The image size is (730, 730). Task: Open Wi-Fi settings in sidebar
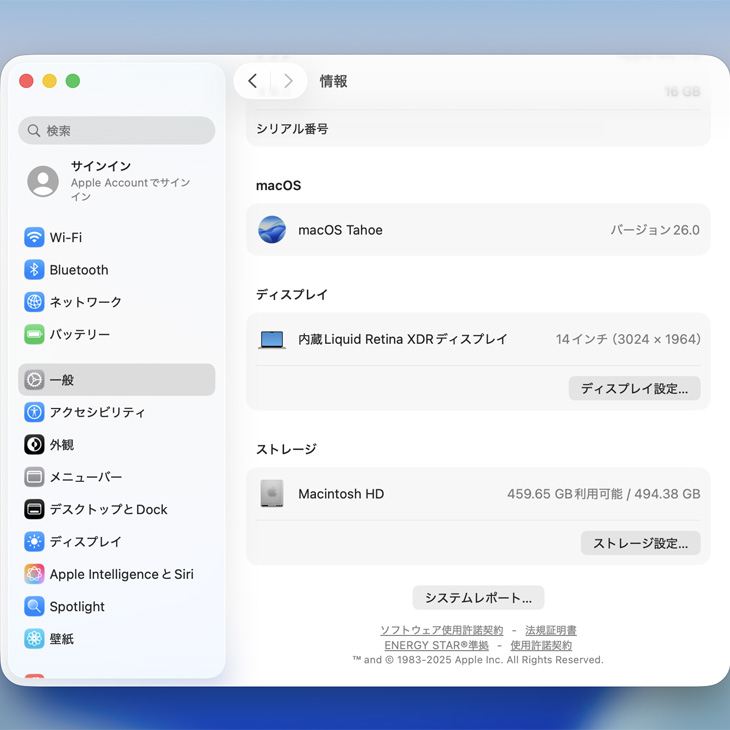66,238
